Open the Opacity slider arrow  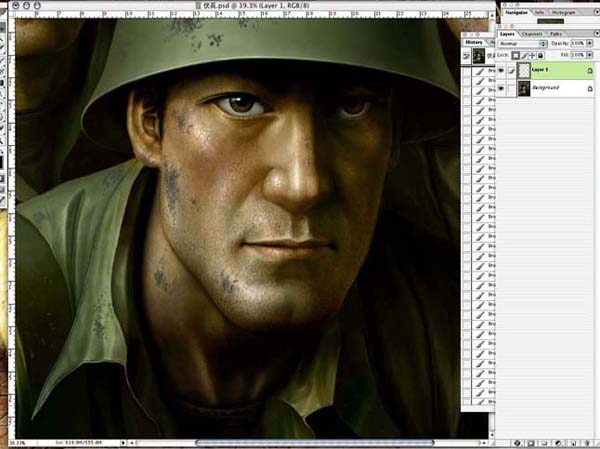[590, 44]
